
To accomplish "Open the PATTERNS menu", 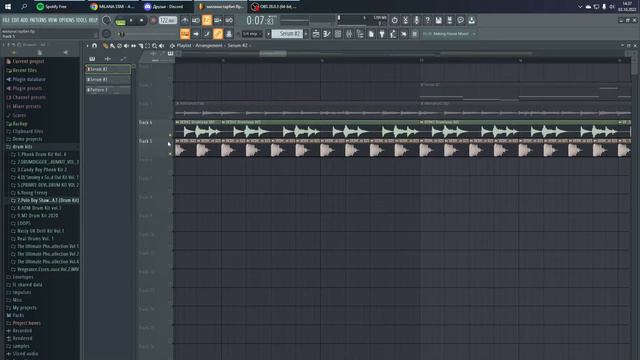I will (x=38, y=20).
